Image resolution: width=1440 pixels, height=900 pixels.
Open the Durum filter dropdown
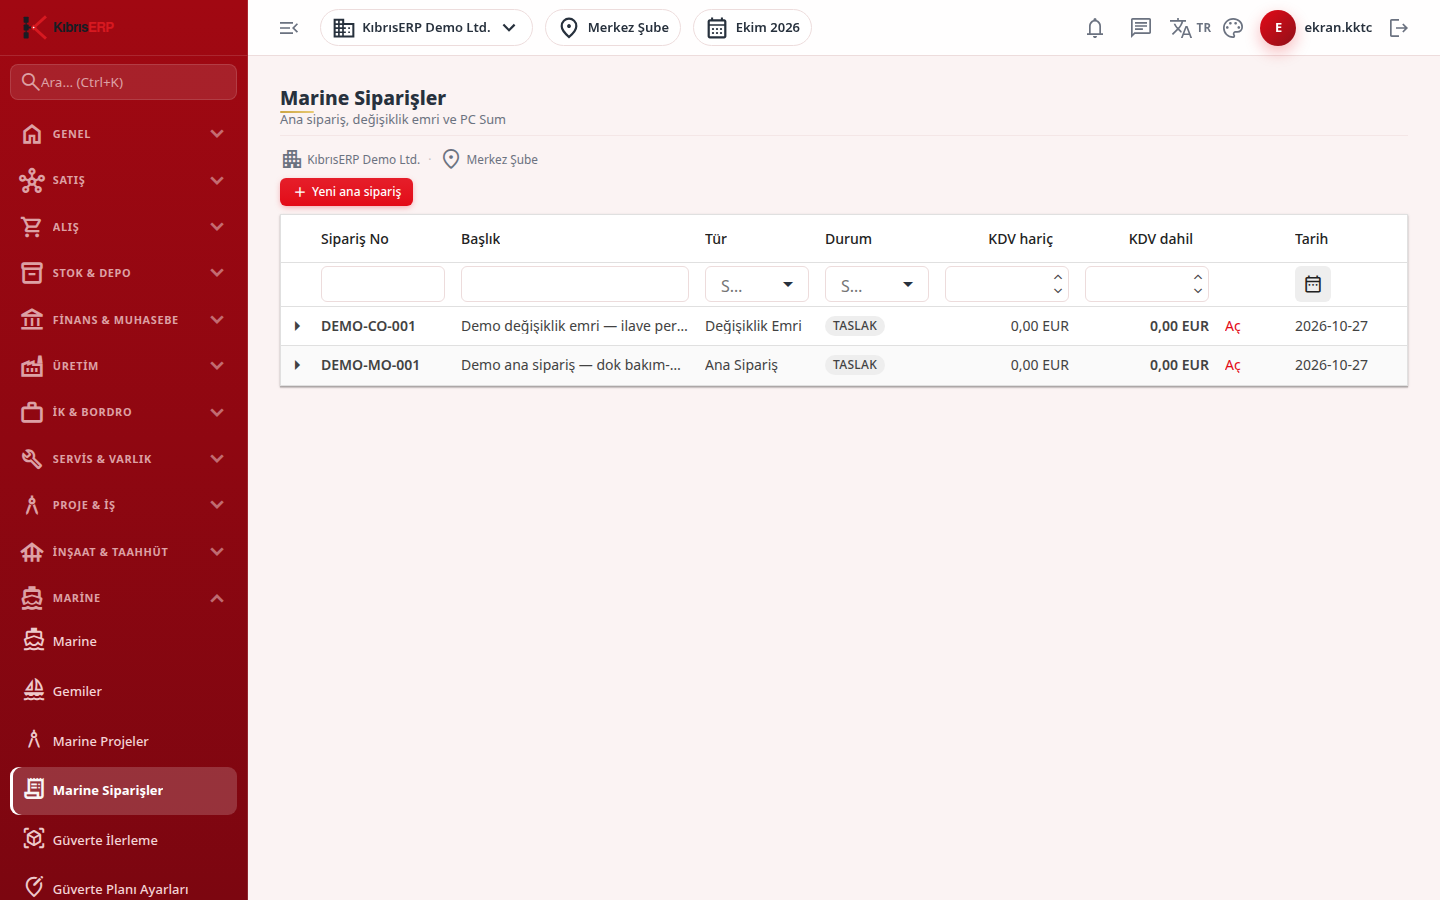click(x=877, y=285)
